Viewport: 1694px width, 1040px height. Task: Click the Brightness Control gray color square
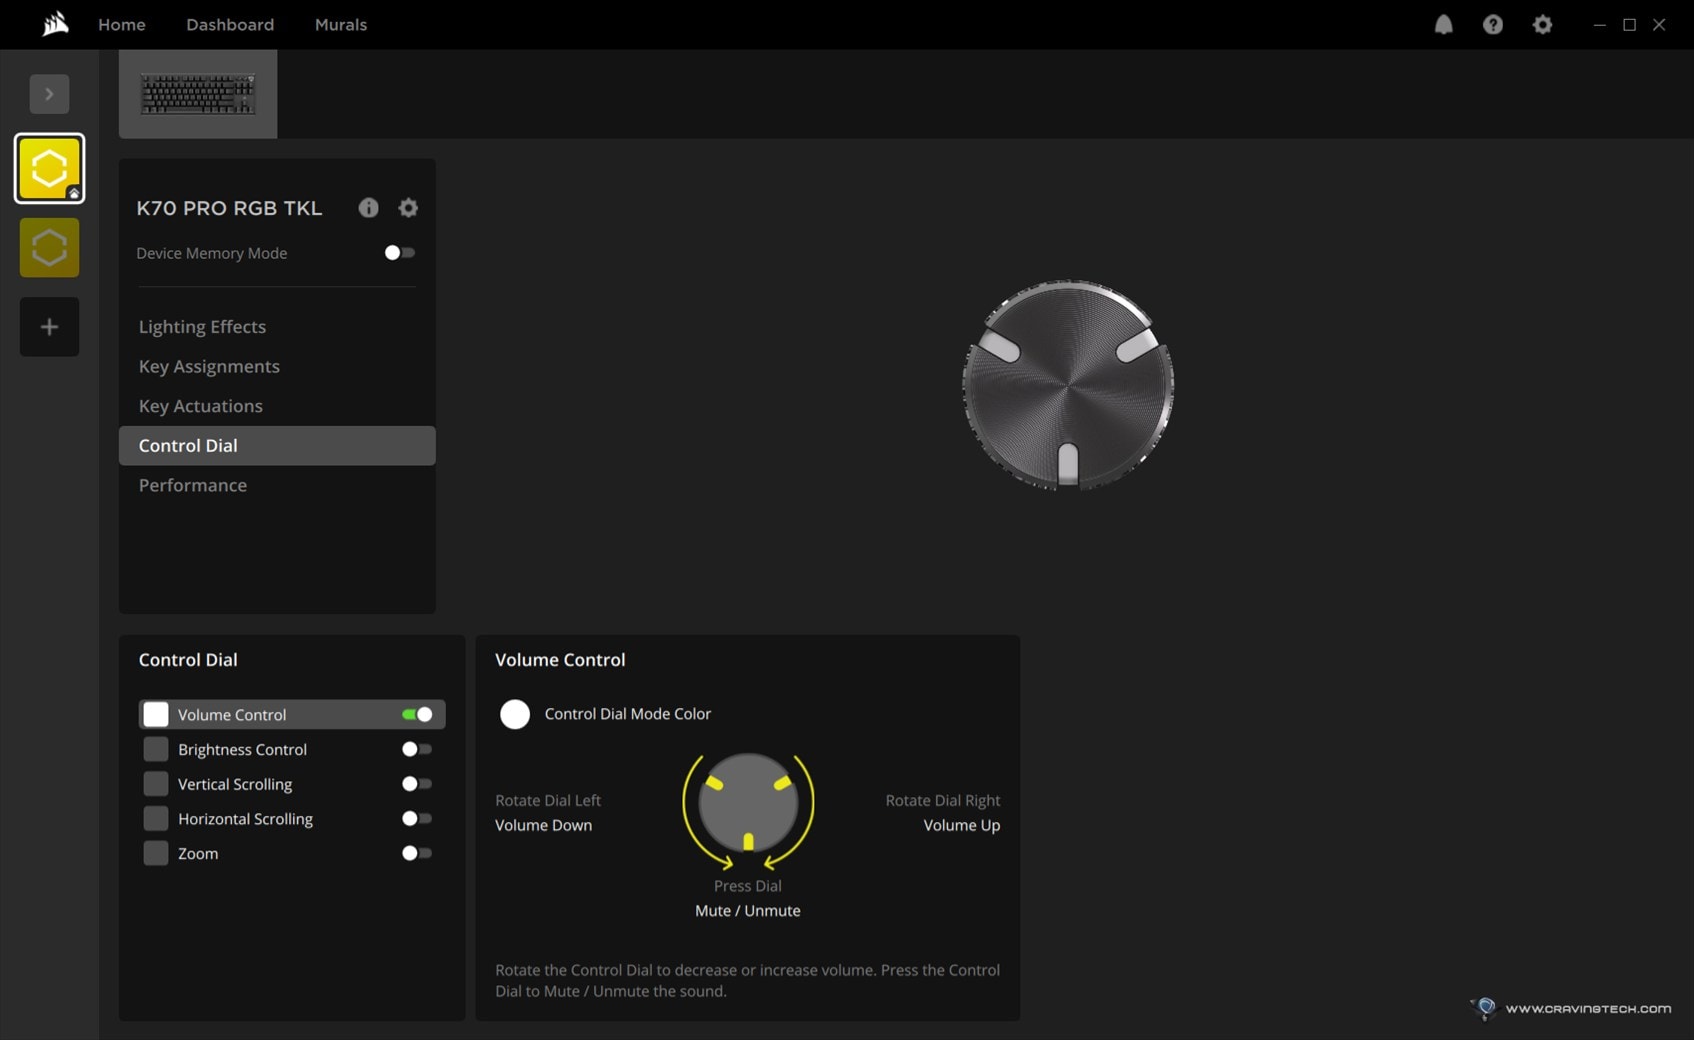click(156, 749)
